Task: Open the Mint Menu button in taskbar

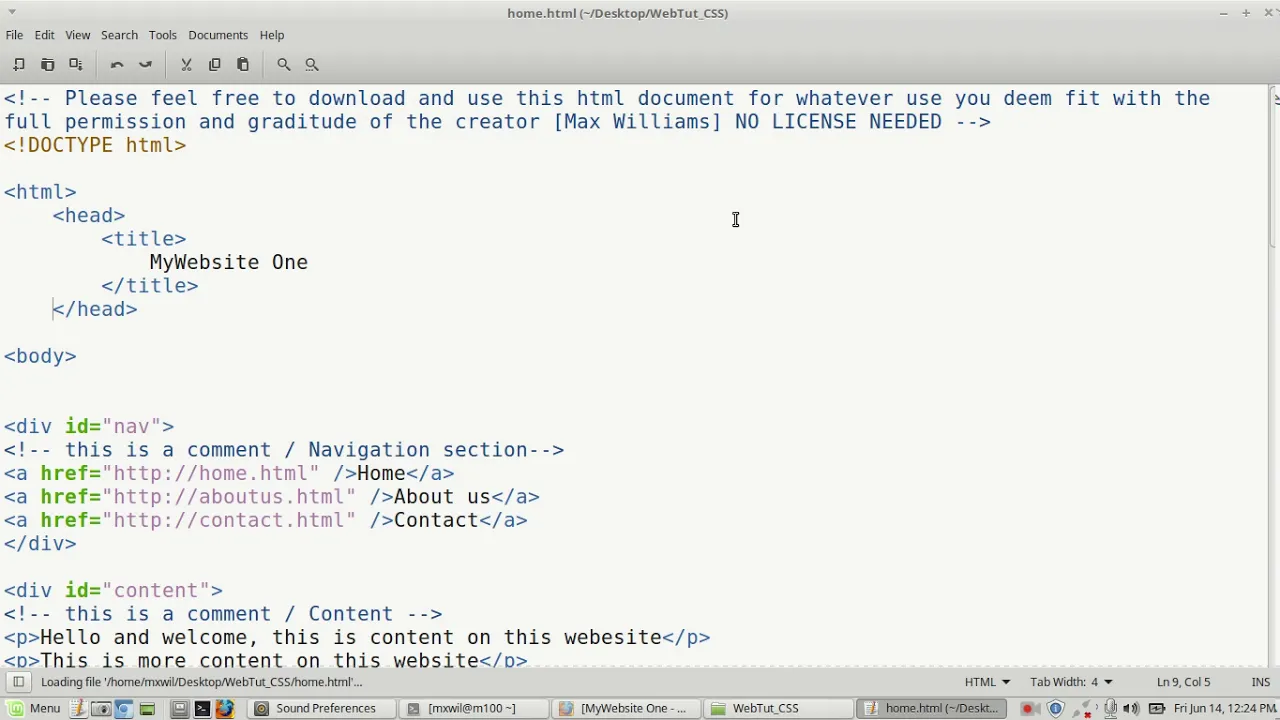Action: point(34,708)
